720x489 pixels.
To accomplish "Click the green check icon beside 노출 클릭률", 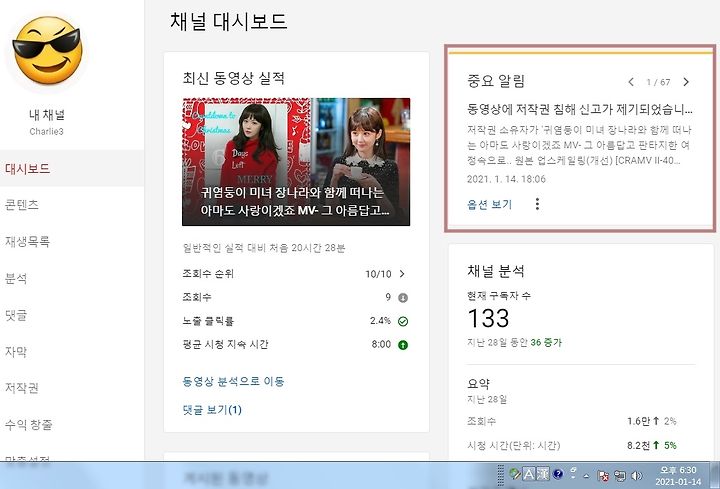I will (403, 321).
